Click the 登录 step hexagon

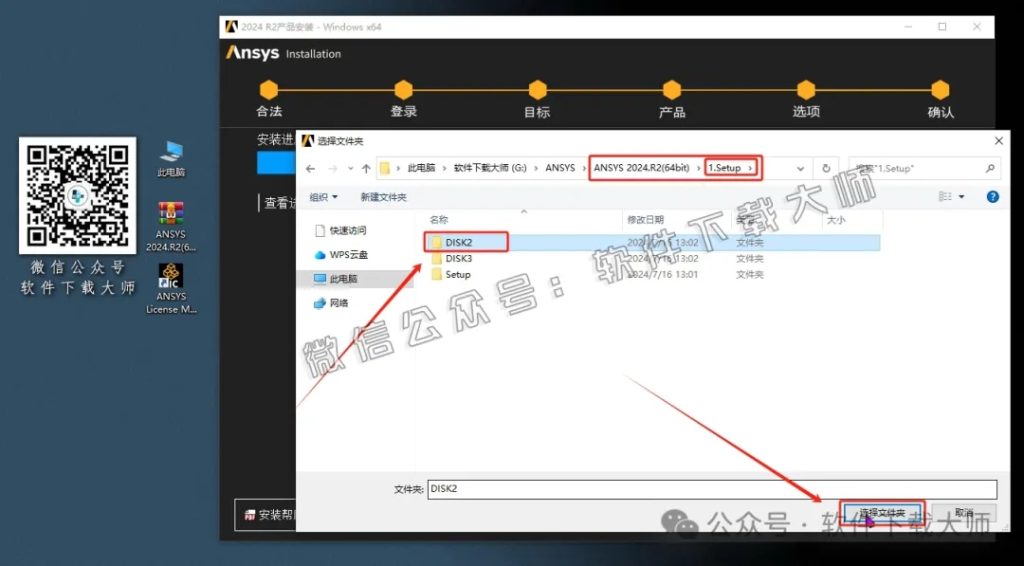pyautogui.click(x=403, y=90)
